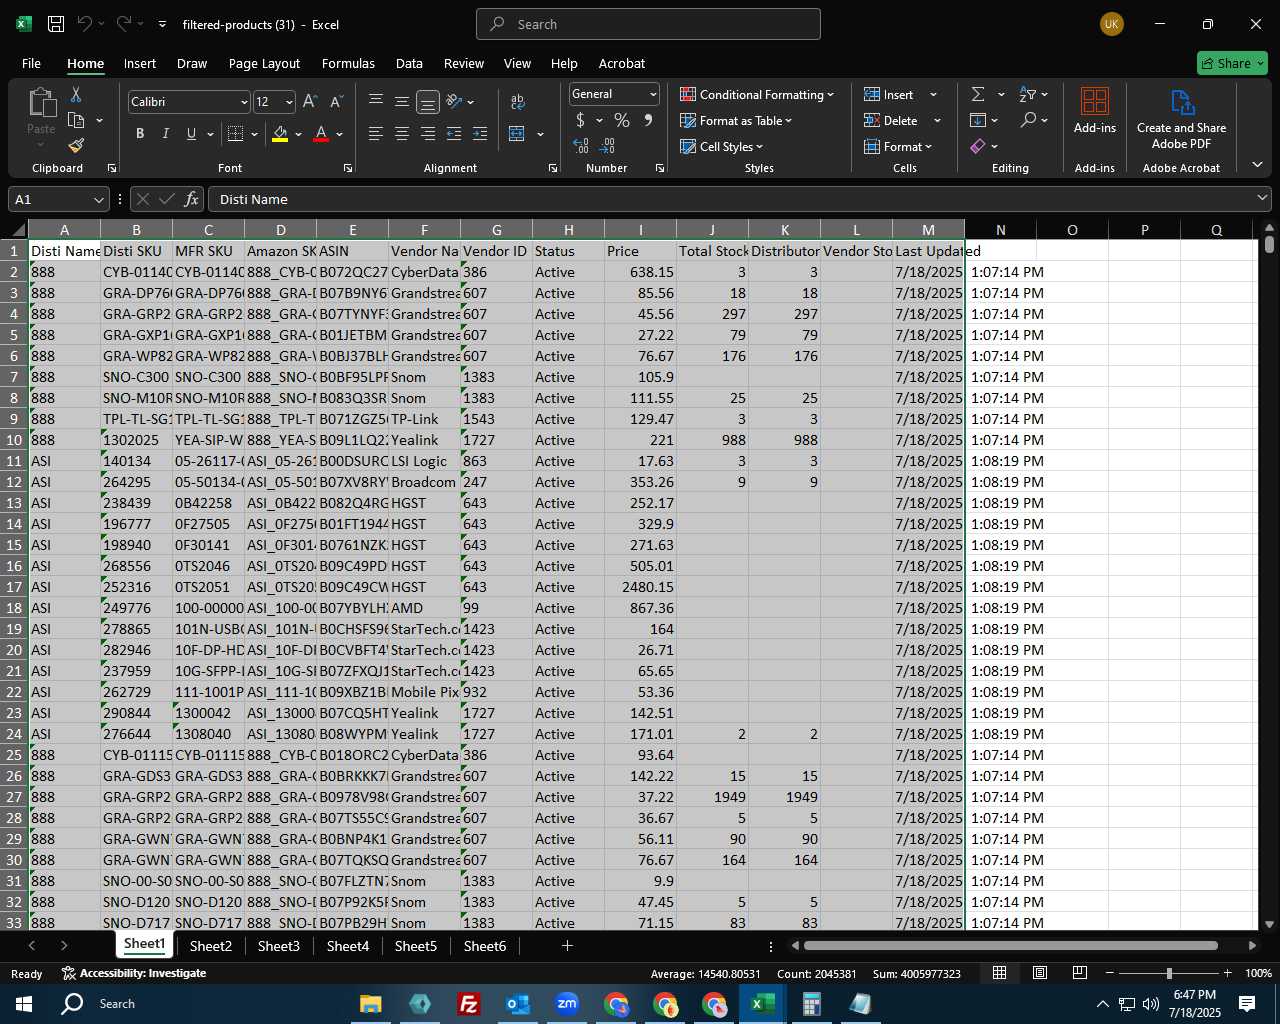Toggle Italic formatting

click(x=166, y=134)
